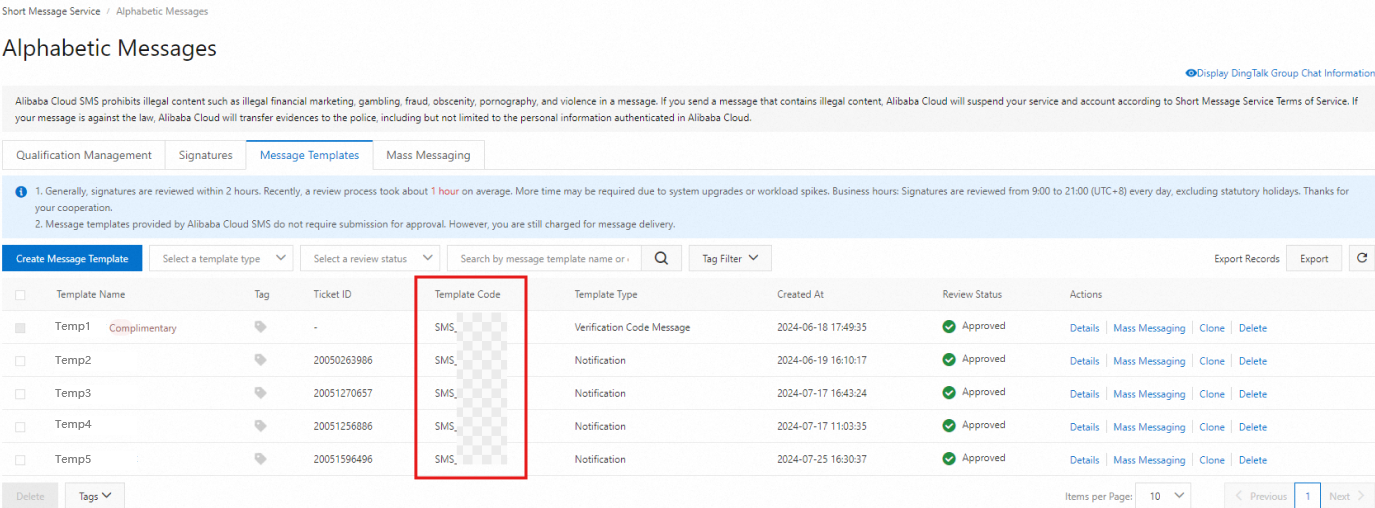This screenshot has height=508, width=1375.
Task: Click the tag icon in Temp1 row
Action: pos(261,327)
